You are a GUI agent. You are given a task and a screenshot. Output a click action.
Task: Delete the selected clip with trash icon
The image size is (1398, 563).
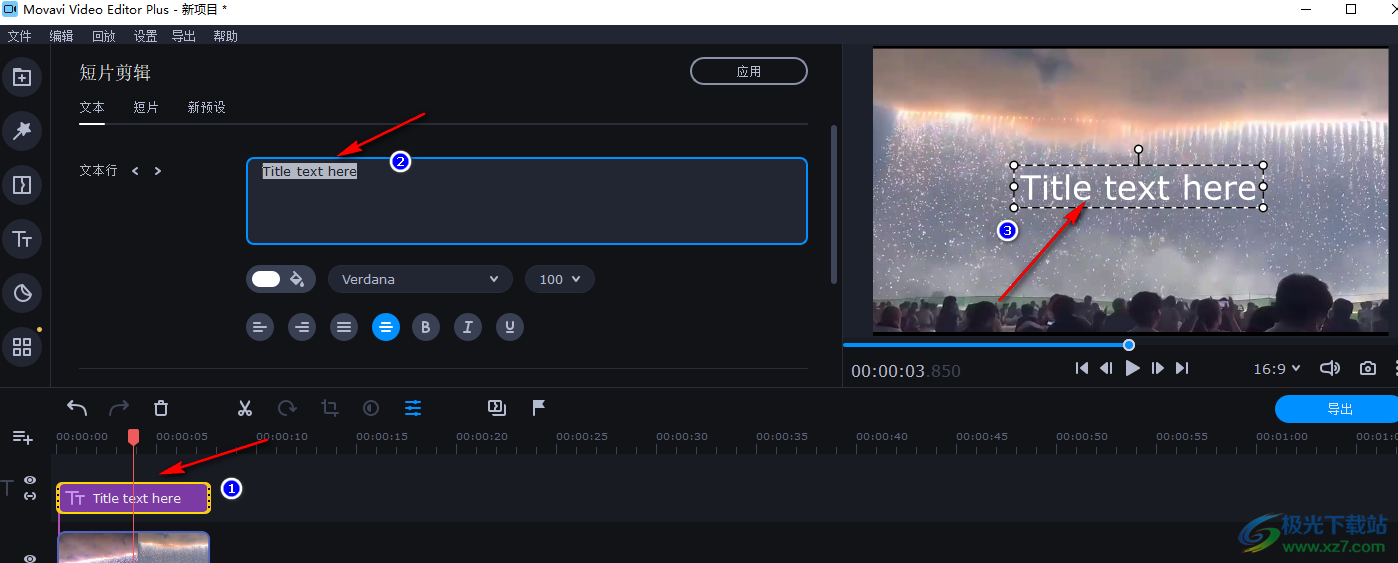161,408
